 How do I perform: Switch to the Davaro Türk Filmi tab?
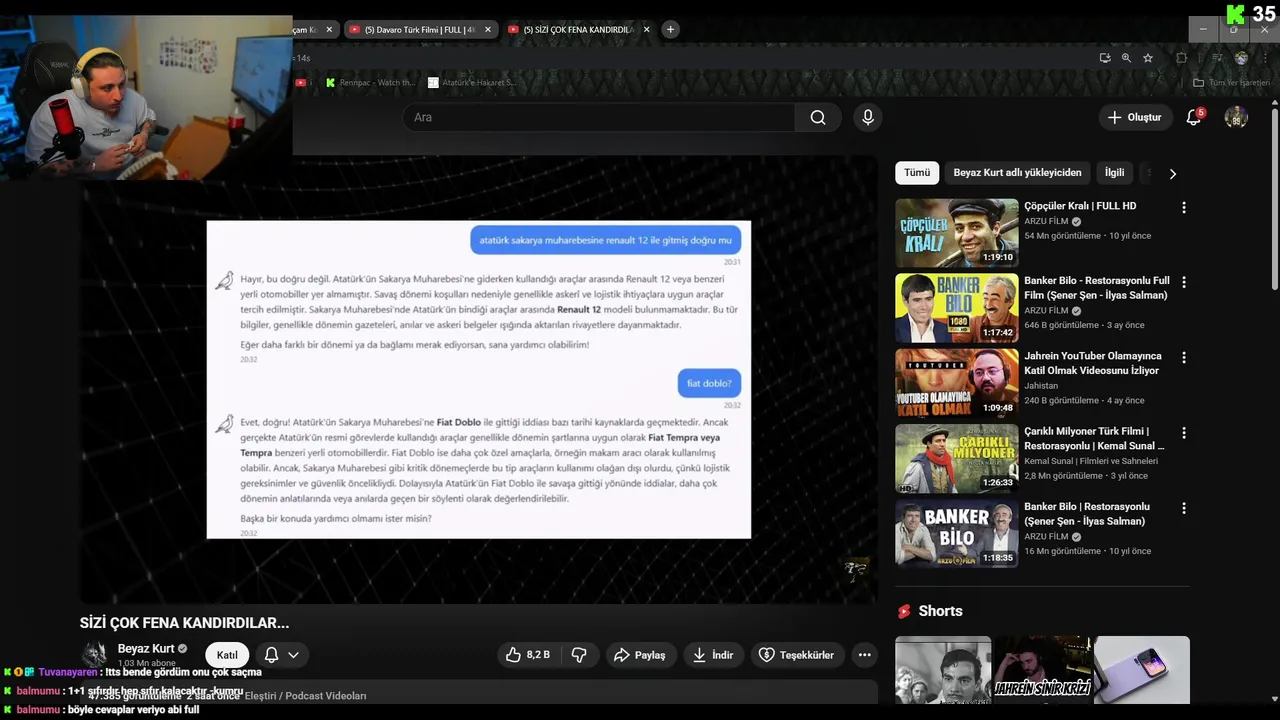pyautogui.click(x=418, y=30)
